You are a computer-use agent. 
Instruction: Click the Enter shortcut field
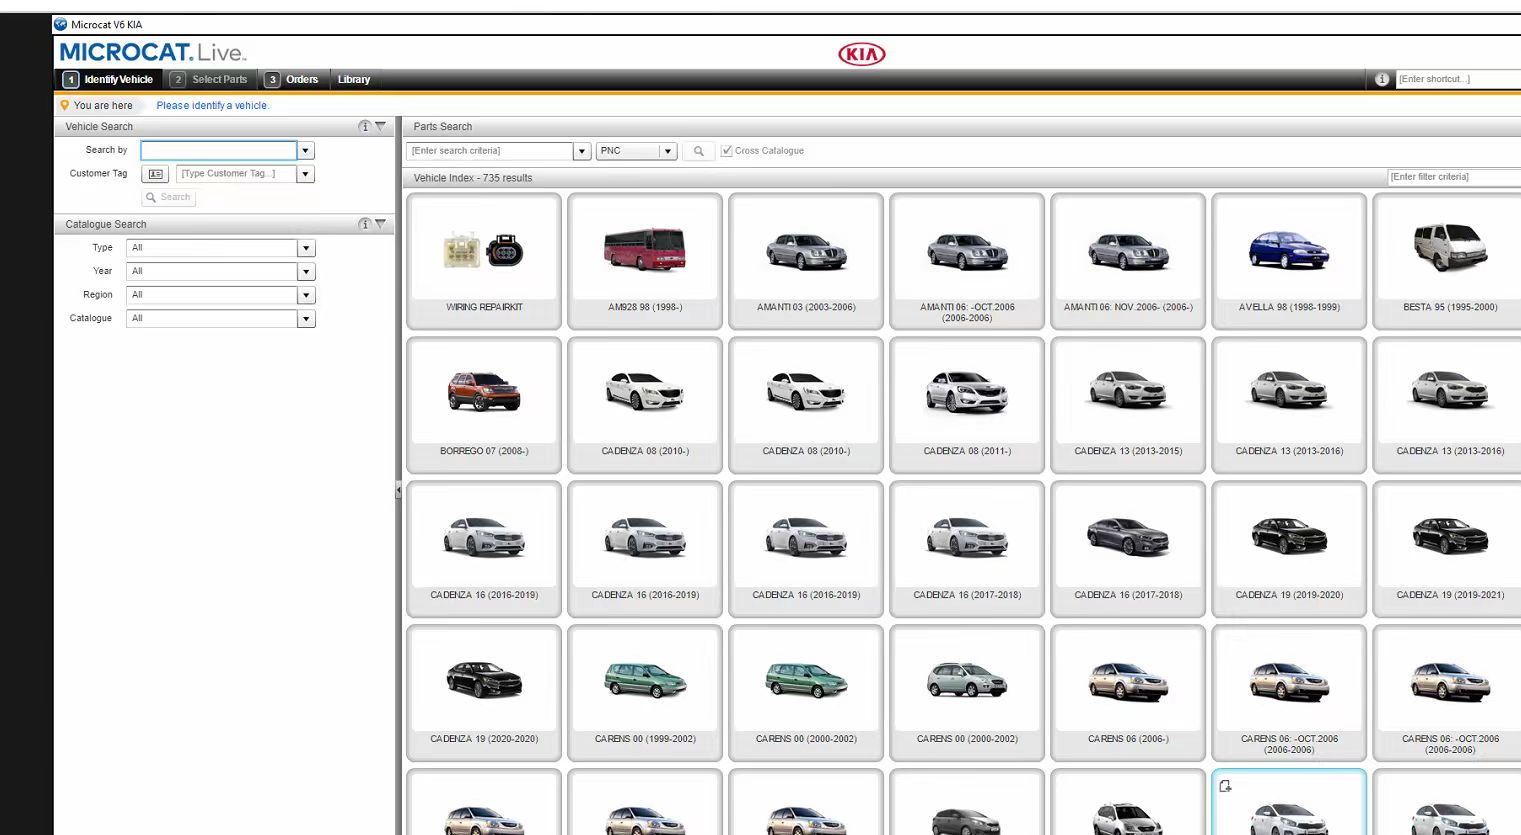point(1457,79)
